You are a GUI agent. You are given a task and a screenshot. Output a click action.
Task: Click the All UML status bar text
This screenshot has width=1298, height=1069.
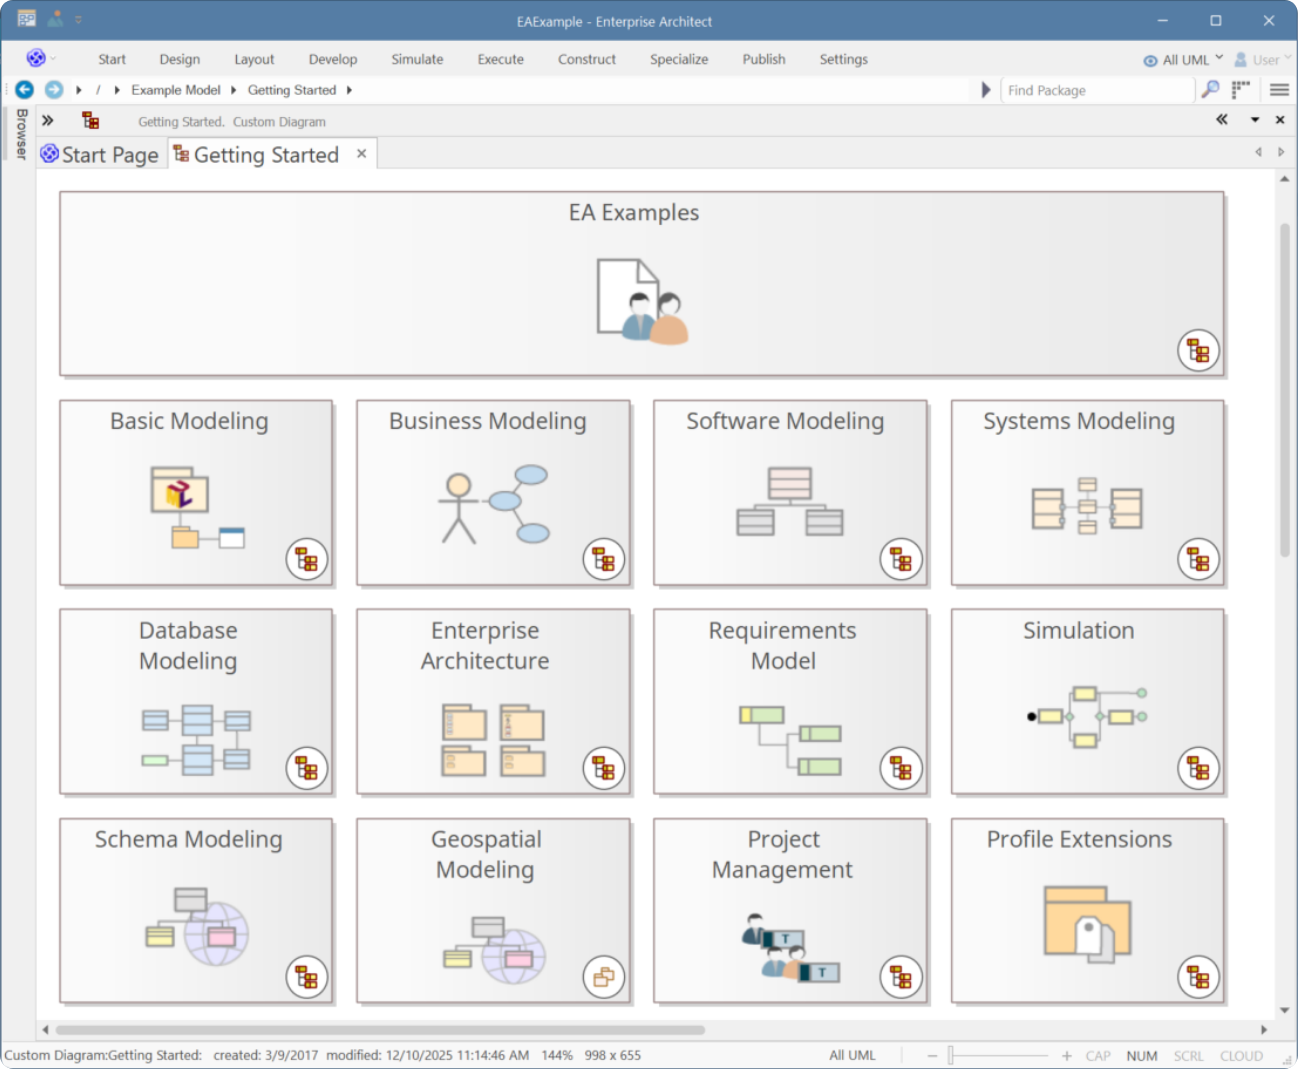852,1055
